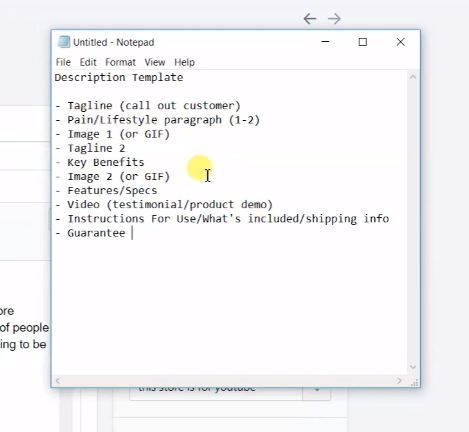
Task: Click the 'Image 2 (or GIF)' line
Action: pyautogui.click(x=112, y=176)
